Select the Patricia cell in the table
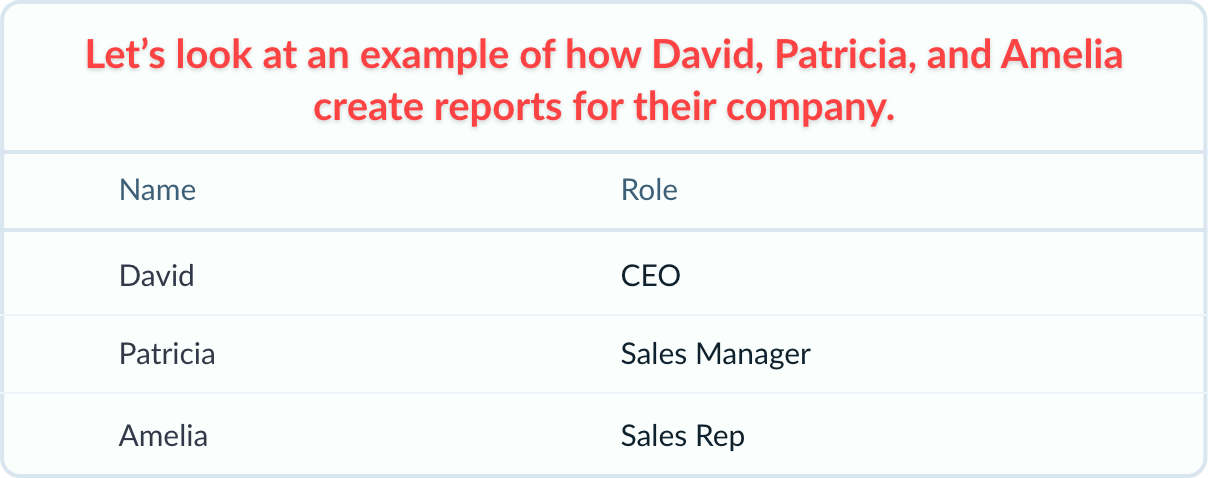The width and height of the screenshot is (1208, 478). coord(167,354)
